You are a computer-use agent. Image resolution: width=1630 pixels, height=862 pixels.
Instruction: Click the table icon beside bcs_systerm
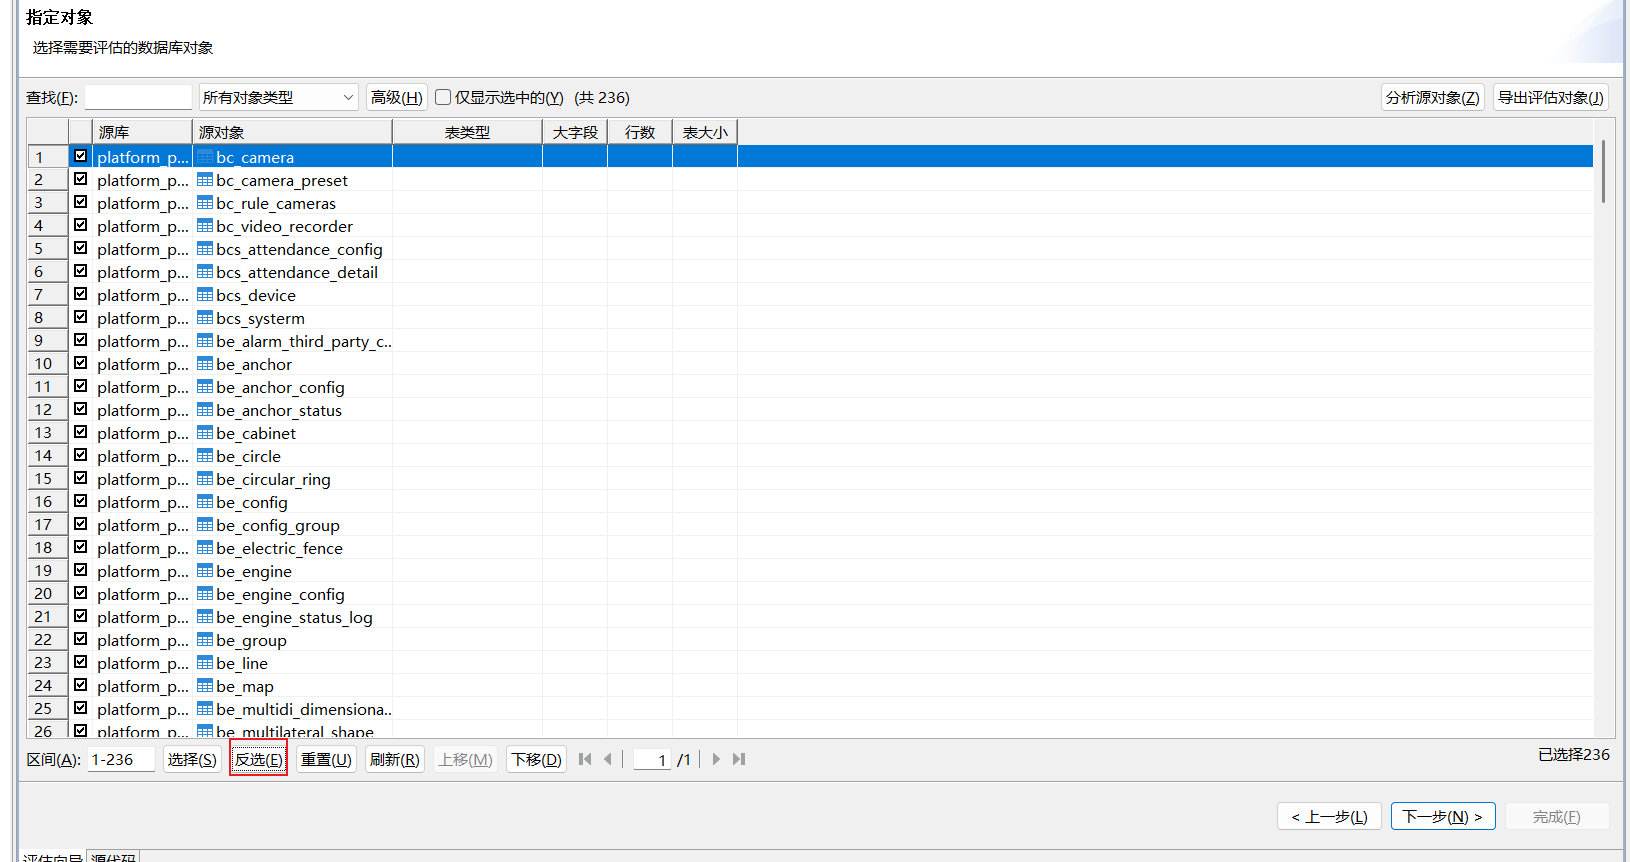205,317
